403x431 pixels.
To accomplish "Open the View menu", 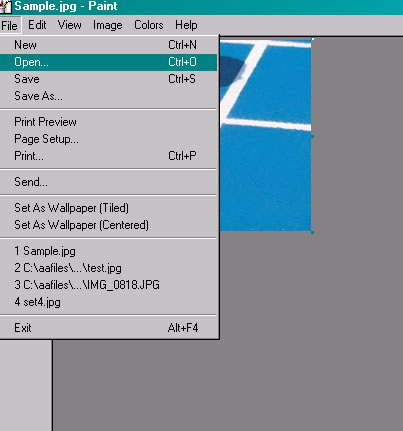I will (x=69, y=25).
